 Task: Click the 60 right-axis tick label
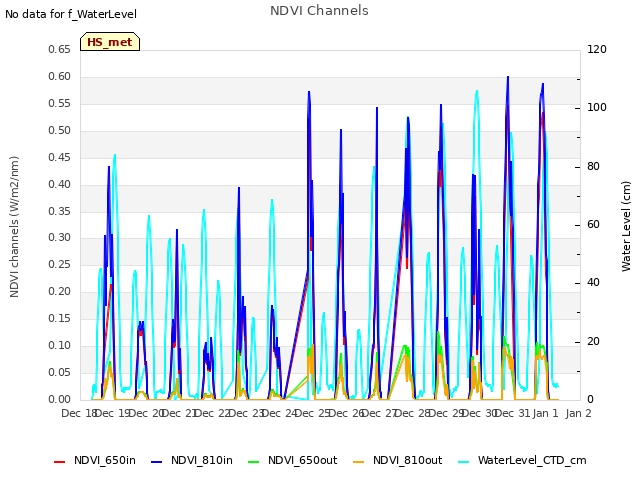593,225
